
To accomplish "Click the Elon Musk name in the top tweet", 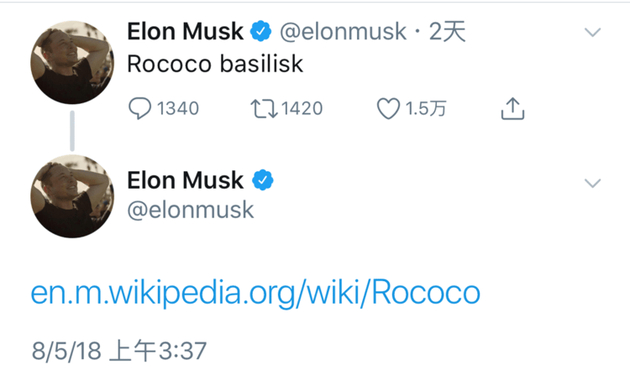I will (185, 31).
